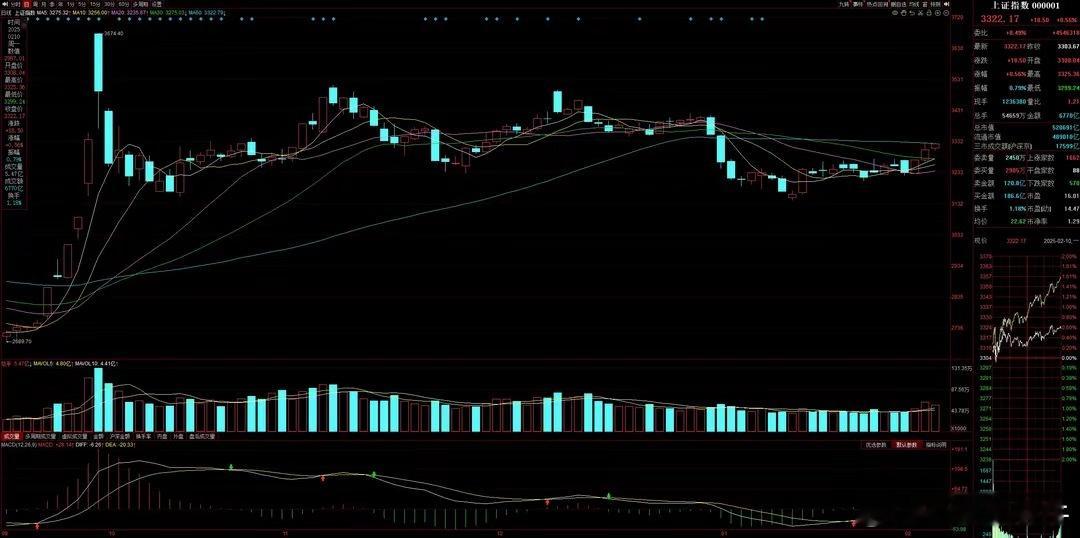Click the 优选参数 button in MACD panel

click(x=877, y=445)
